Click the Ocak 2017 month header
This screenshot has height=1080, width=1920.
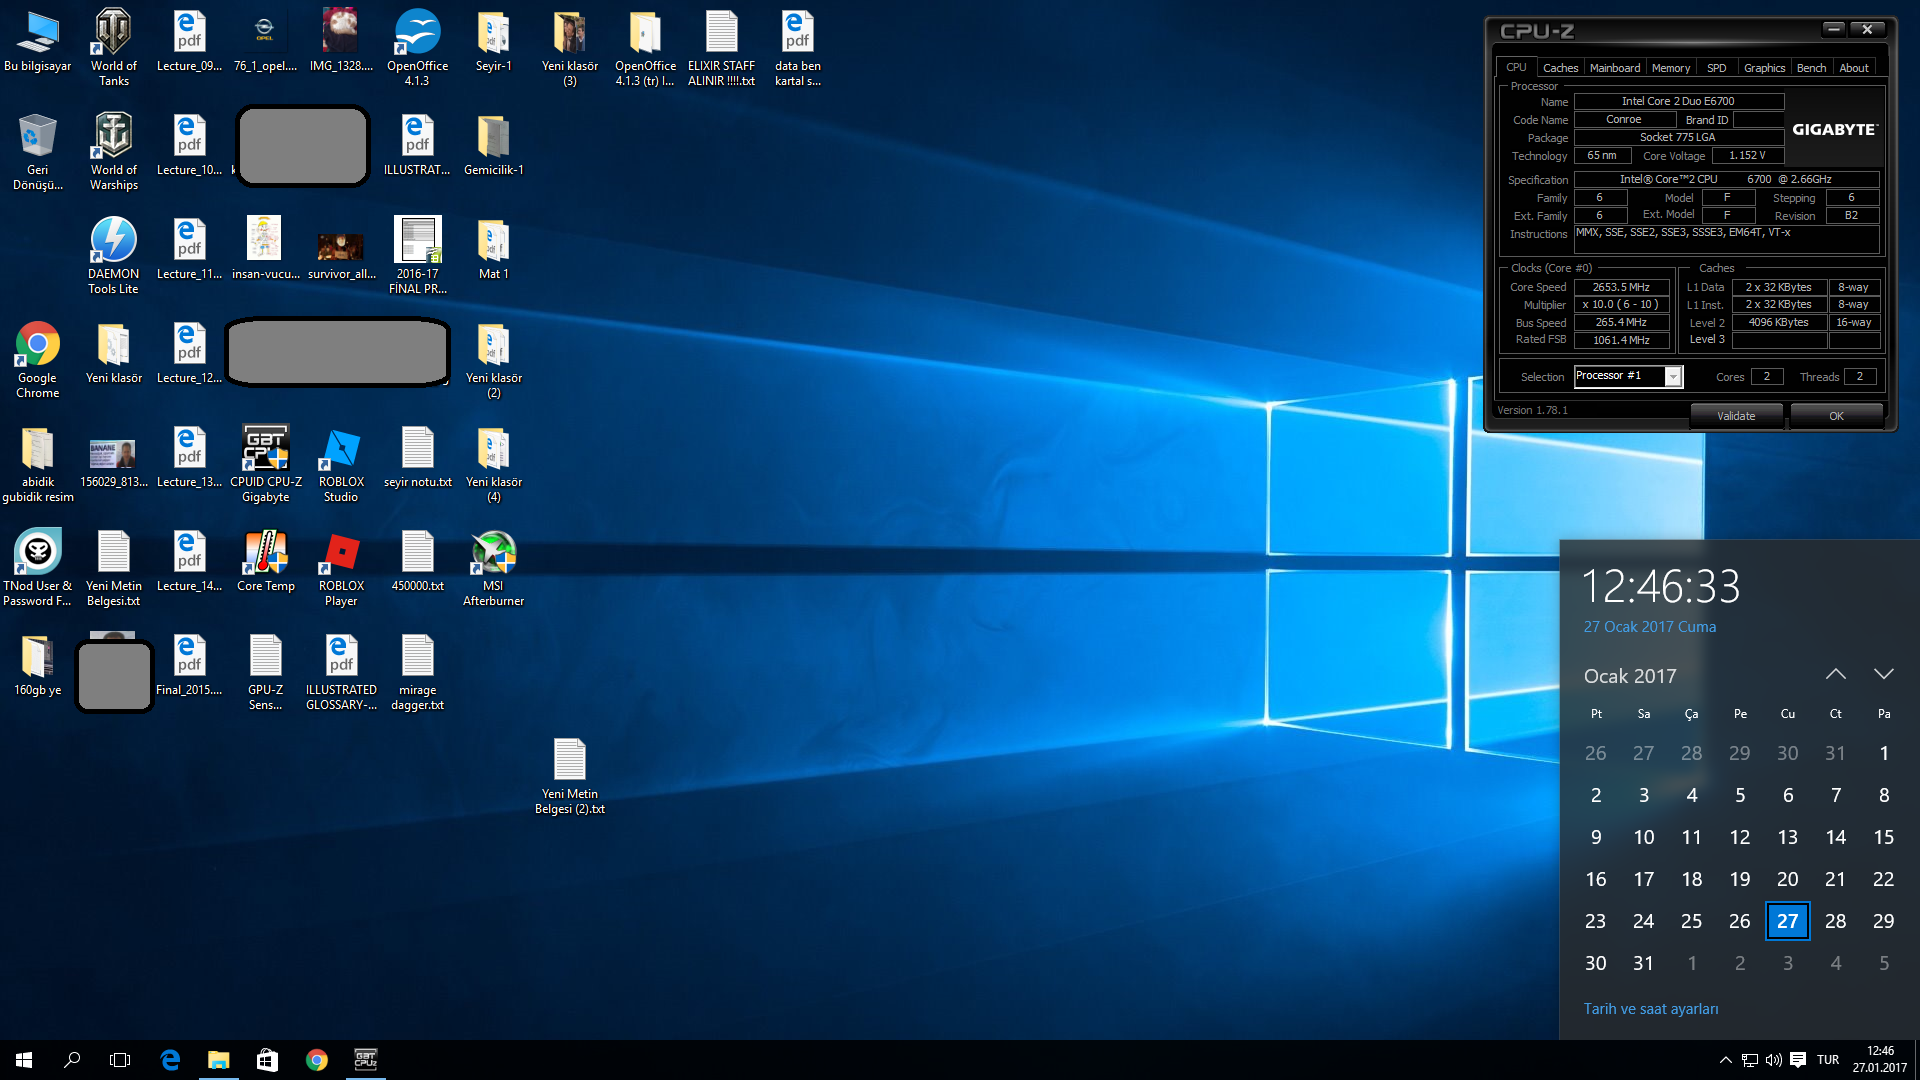(x=1629, y=676)
